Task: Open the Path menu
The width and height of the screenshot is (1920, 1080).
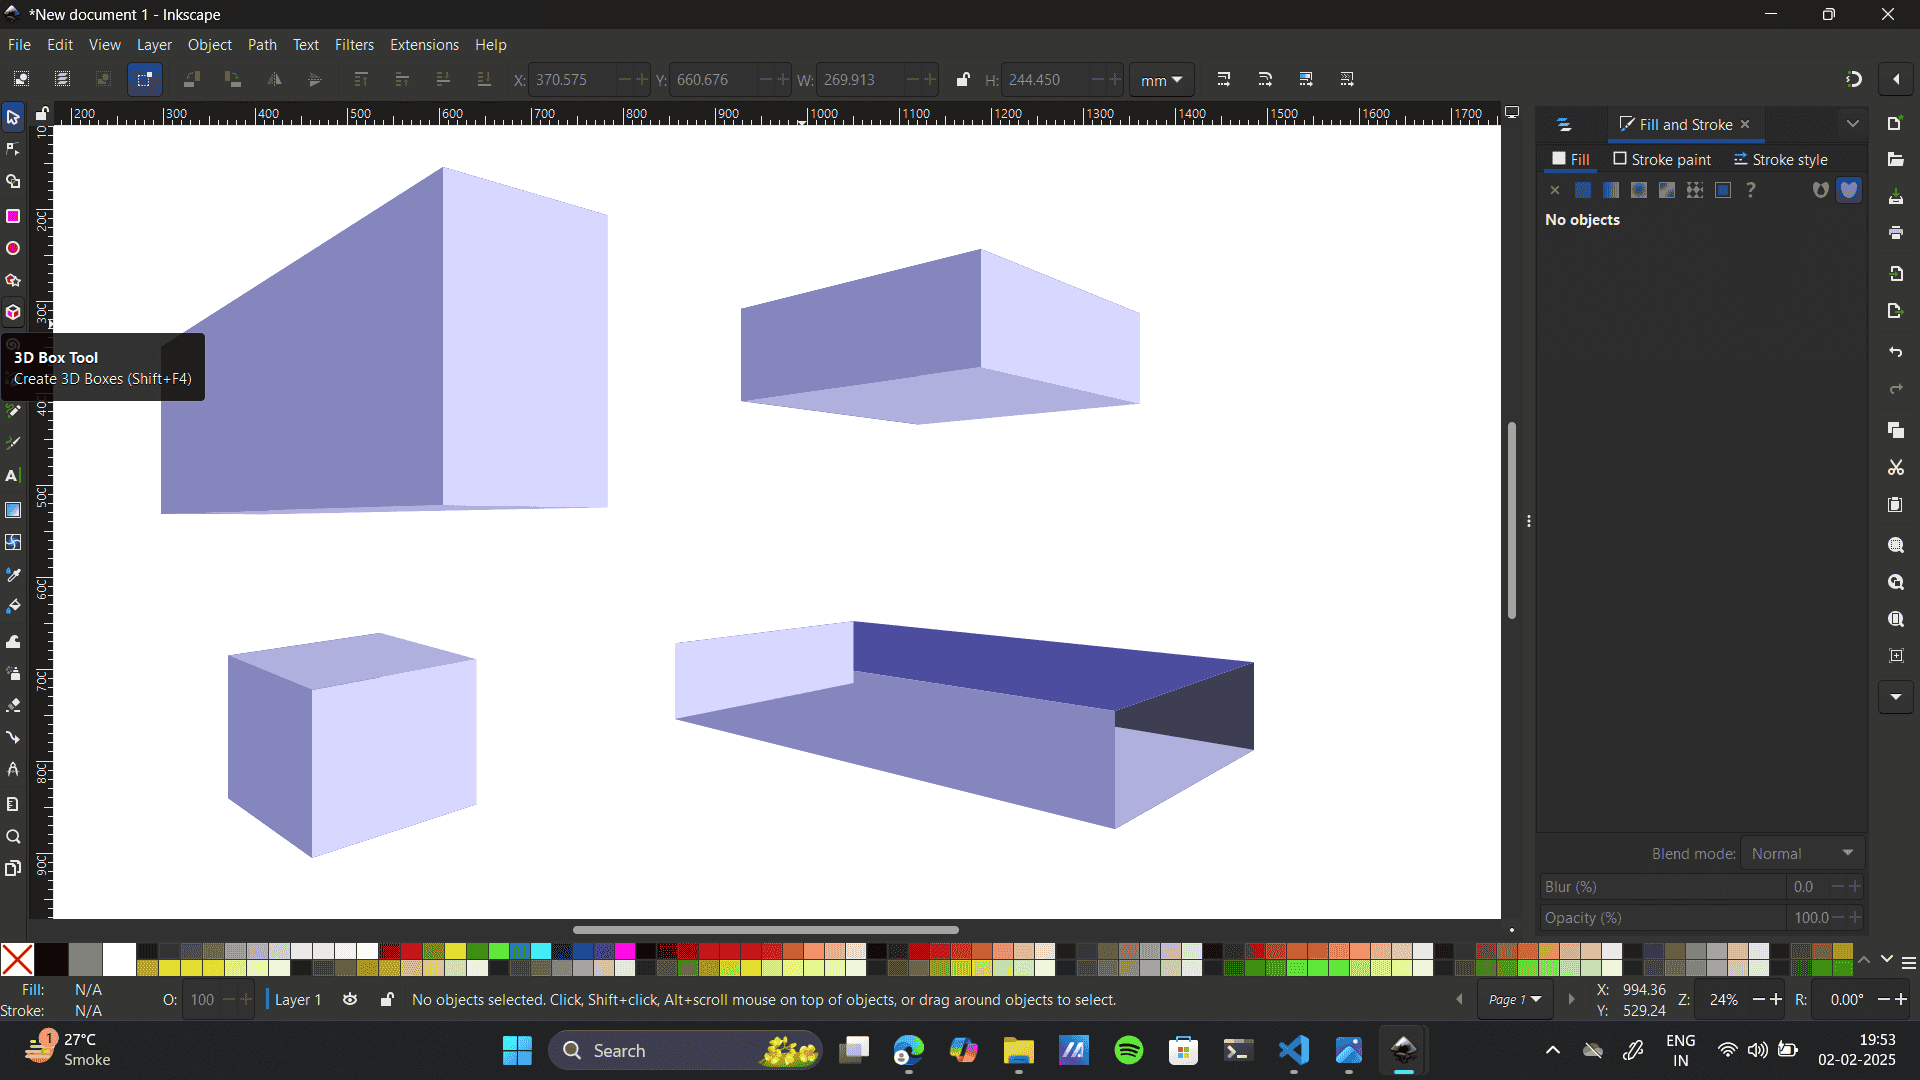Action: 262,45
